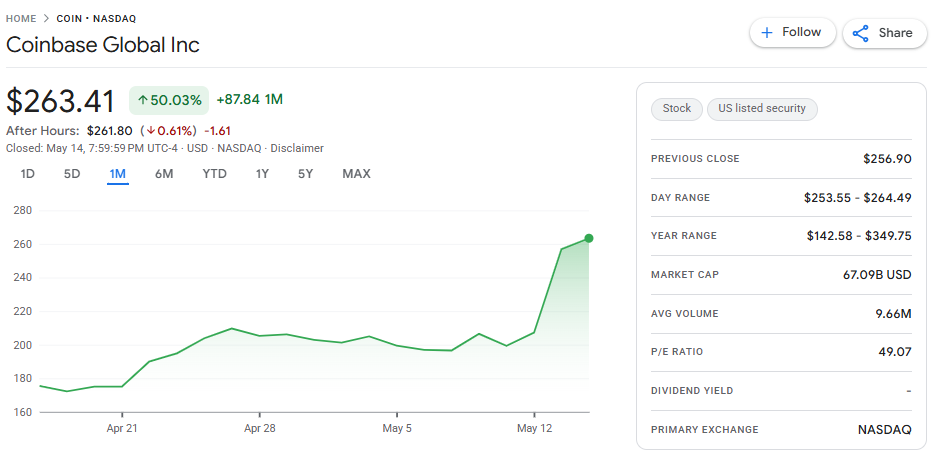
Task: Click the 67.09B USD market cap value
Action: pos(877,275)
